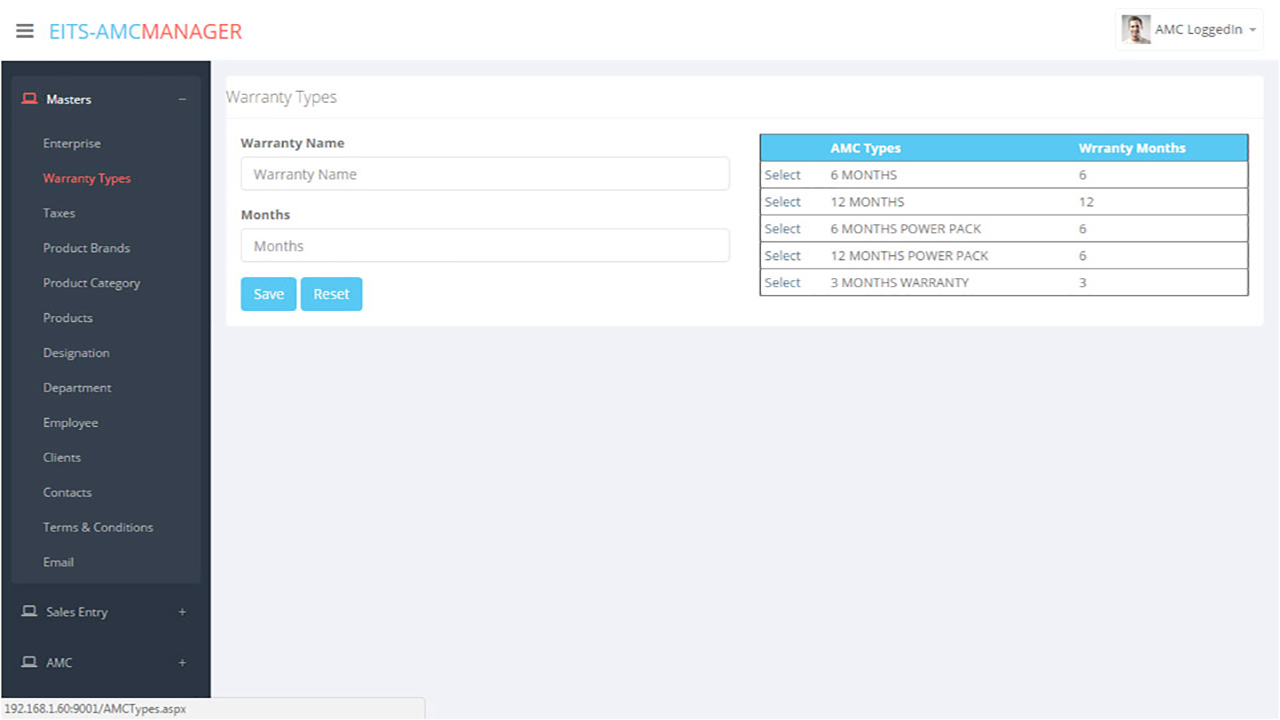Image resolution: width=1280 pixels, height=720 pixels.
Task: Open Terms & Conditions page
Action: (98, 527)
